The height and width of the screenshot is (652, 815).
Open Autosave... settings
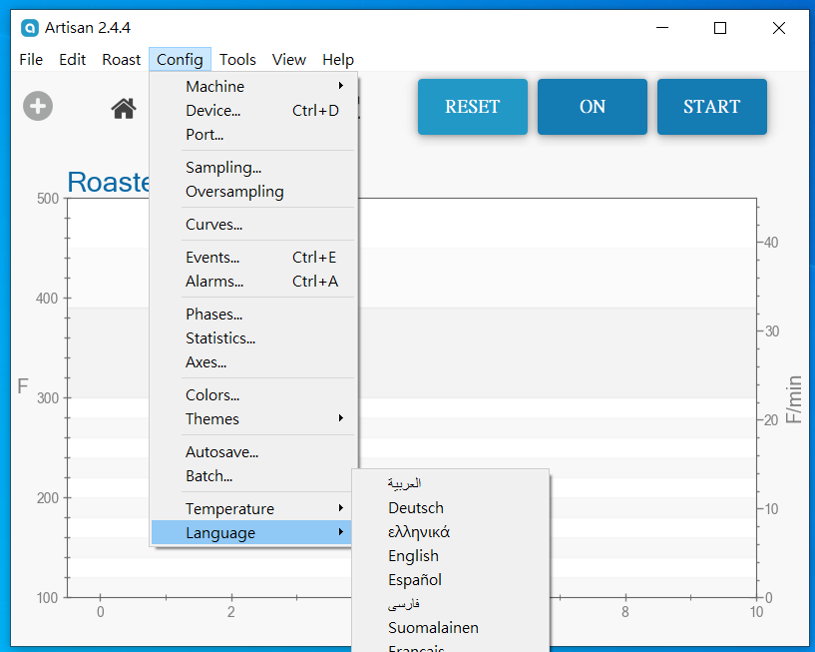pyautogui.click(x=253, y=451)
